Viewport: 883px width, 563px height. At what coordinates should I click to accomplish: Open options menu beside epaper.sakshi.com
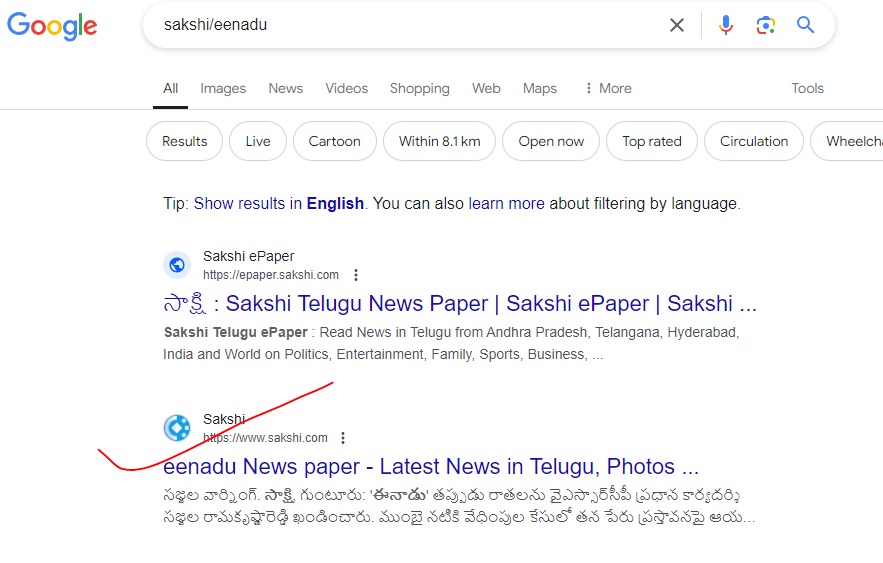tap(356, 275)
